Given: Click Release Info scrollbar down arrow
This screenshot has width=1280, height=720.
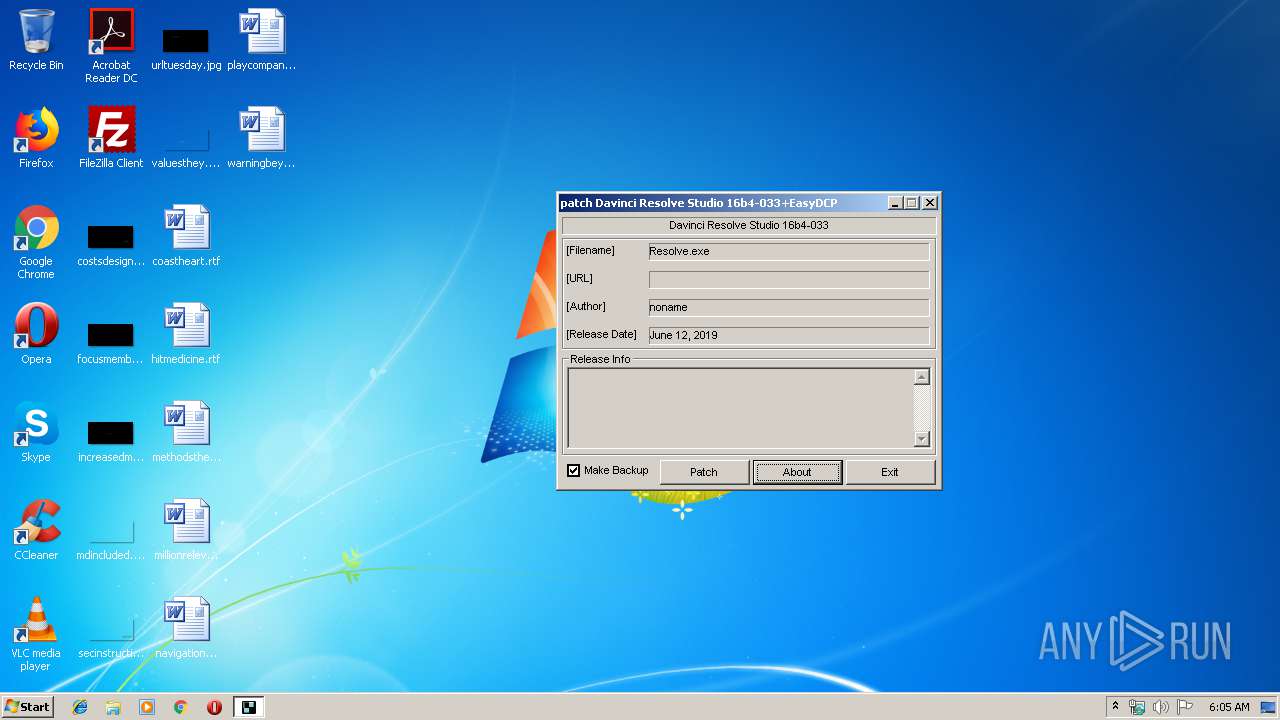Looking at the screenshot, I should point(922,439).
